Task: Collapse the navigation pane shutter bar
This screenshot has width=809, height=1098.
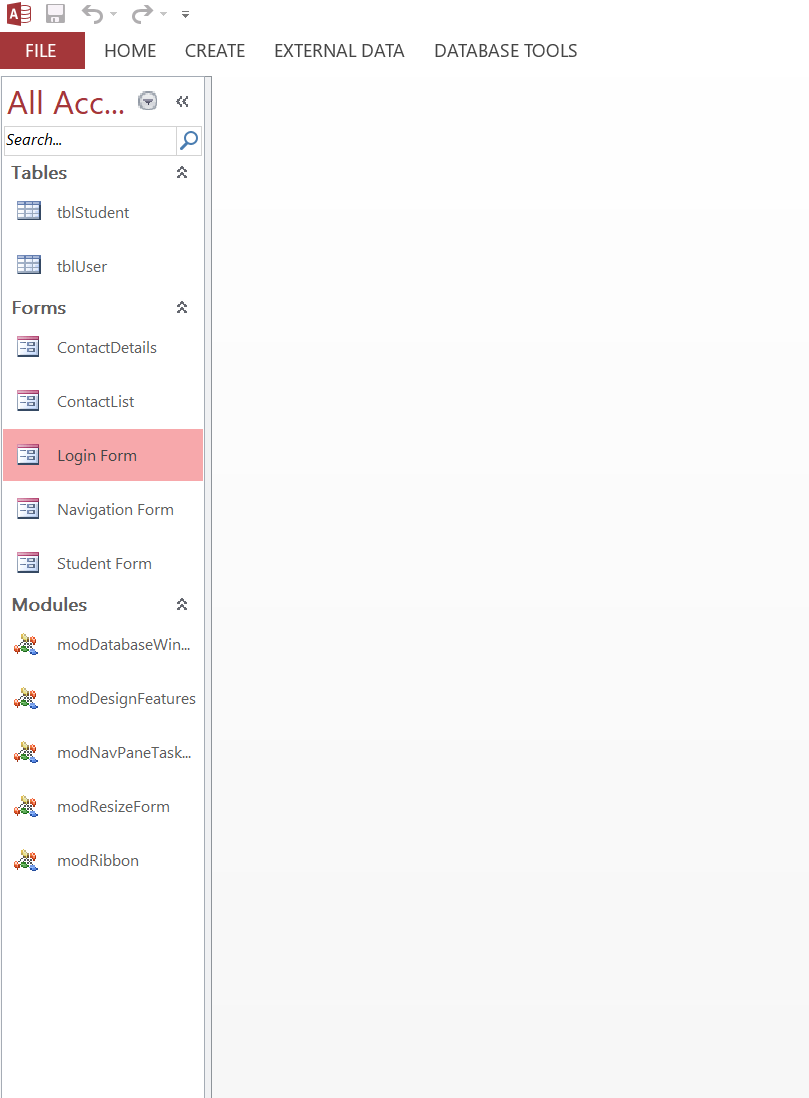Action: tap(182, 102)
